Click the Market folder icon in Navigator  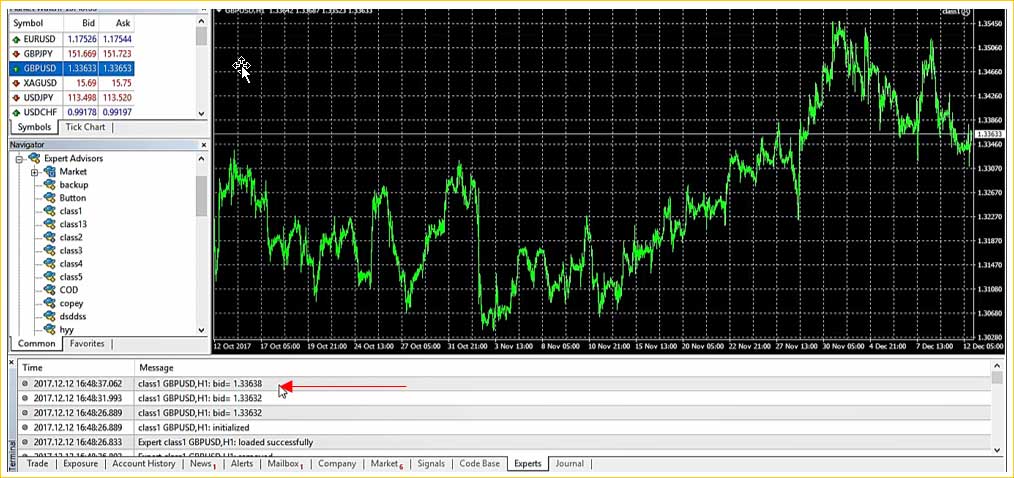(x=50, y=172)
